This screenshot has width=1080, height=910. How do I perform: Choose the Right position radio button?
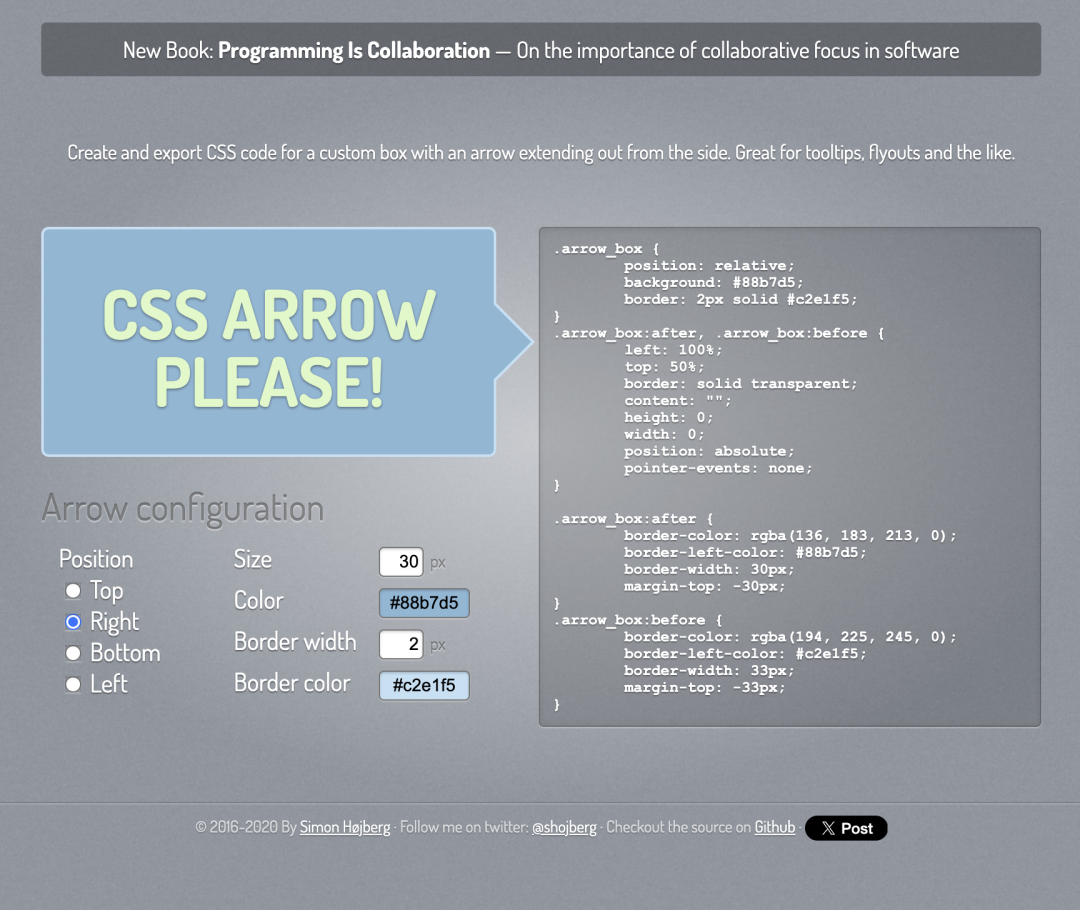(x=73, y=622)
